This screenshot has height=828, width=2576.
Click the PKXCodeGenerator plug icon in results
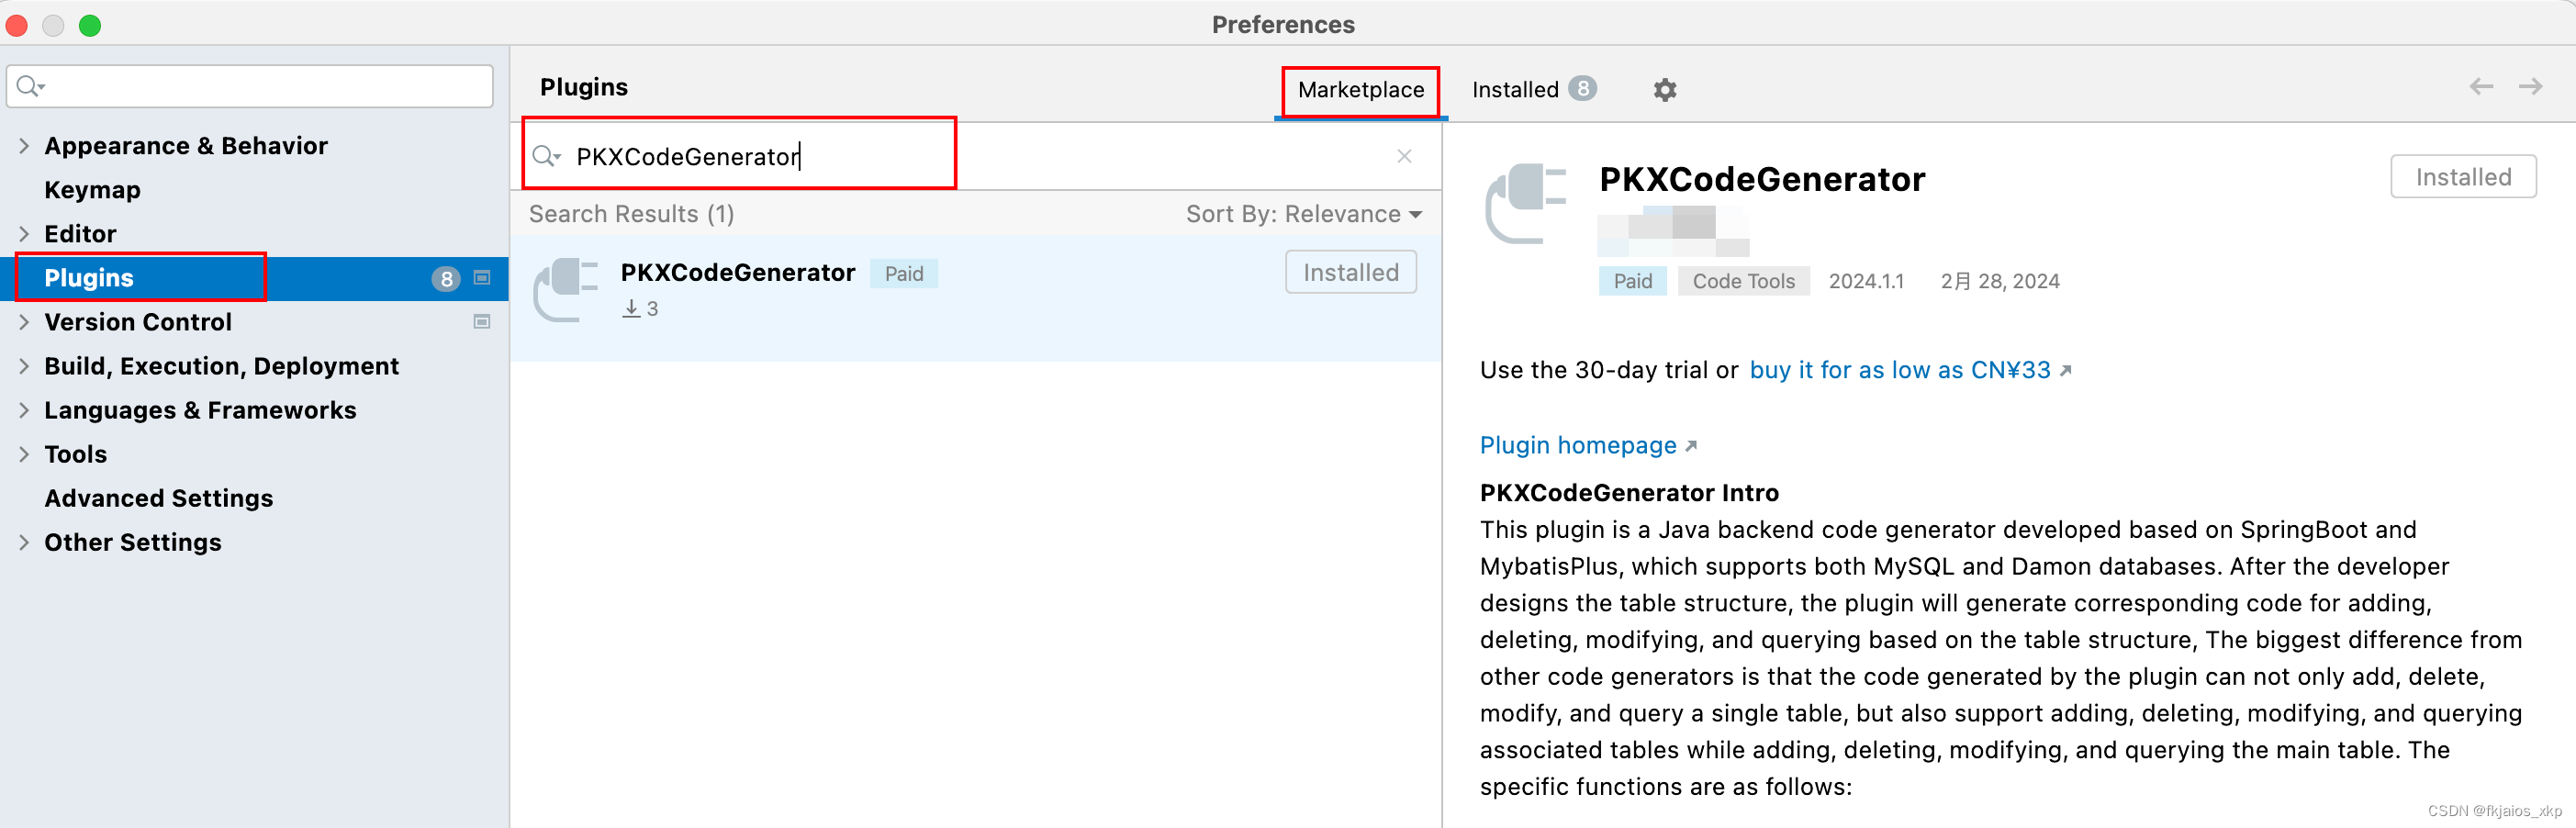(566, 290)
